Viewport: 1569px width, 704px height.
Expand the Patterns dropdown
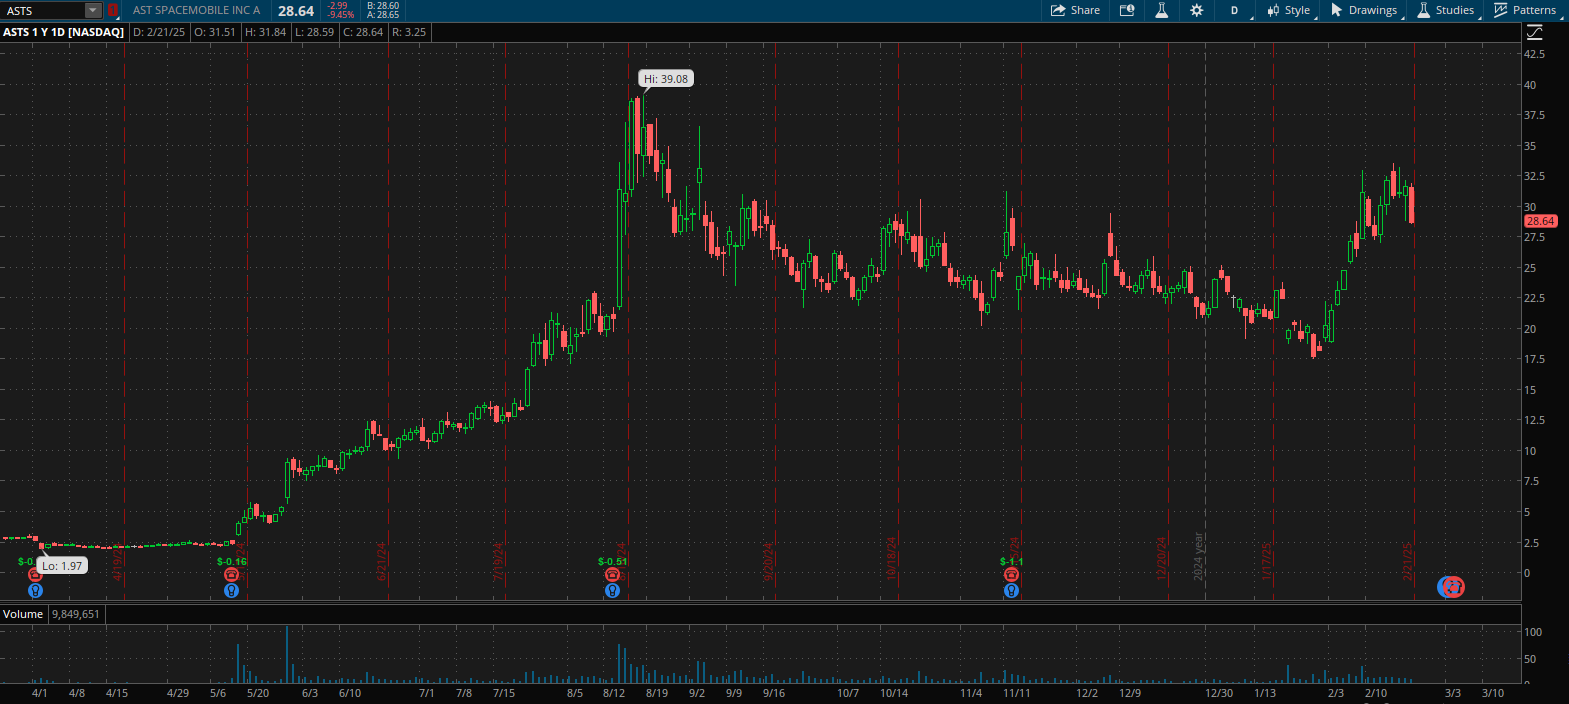(1525, 10)
